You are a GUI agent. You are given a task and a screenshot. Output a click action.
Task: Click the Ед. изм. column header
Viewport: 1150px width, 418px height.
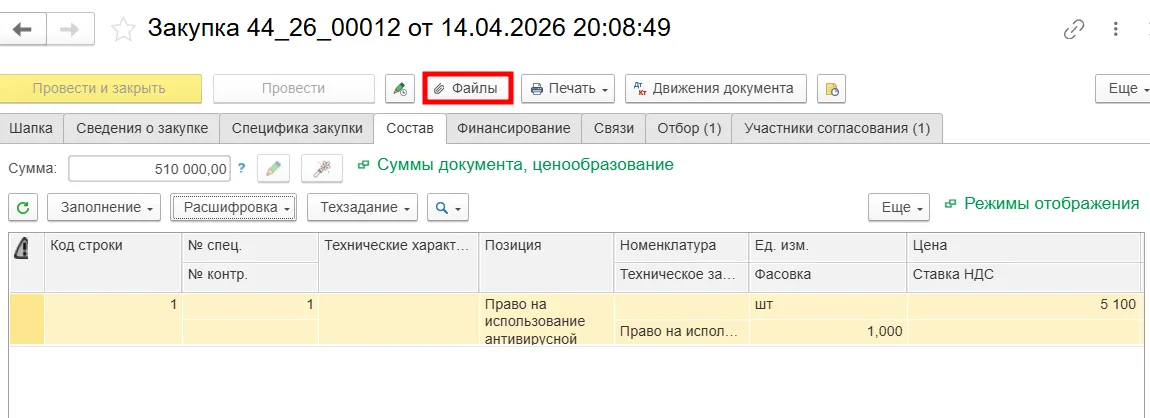pyautogui.click(x=828, y=247)
